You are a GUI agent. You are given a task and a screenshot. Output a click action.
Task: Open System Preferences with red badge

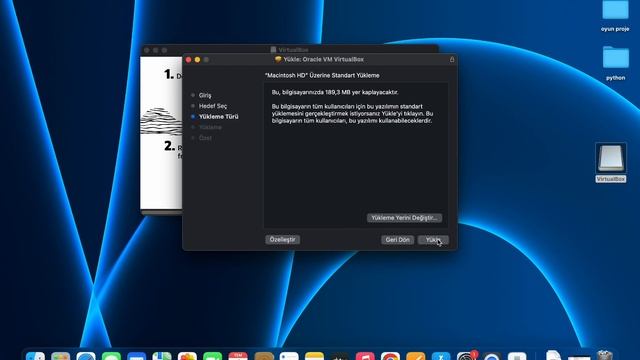(x=466, y=356)
